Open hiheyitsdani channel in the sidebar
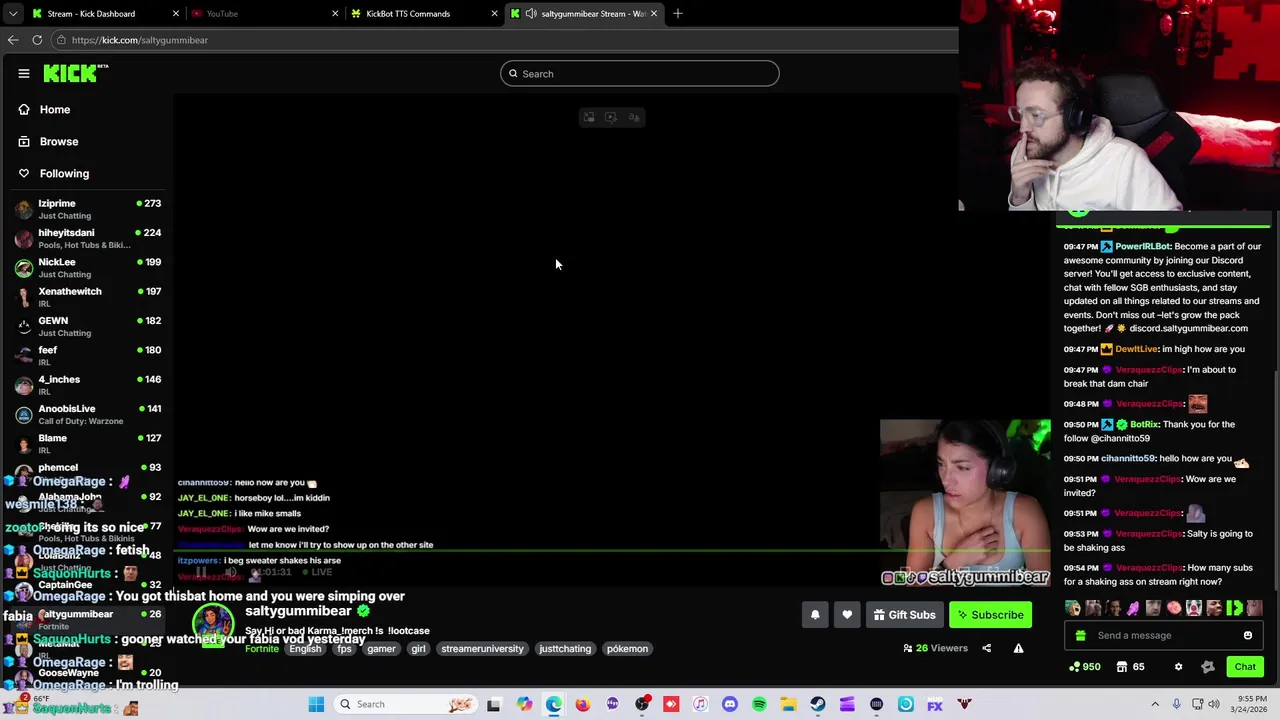 point(88,238)
